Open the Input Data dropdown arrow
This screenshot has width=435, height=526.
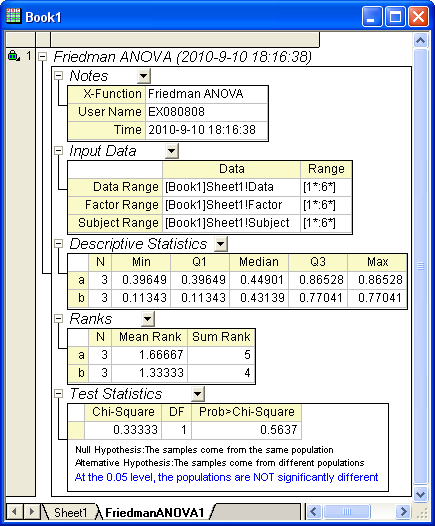[172, 151]
